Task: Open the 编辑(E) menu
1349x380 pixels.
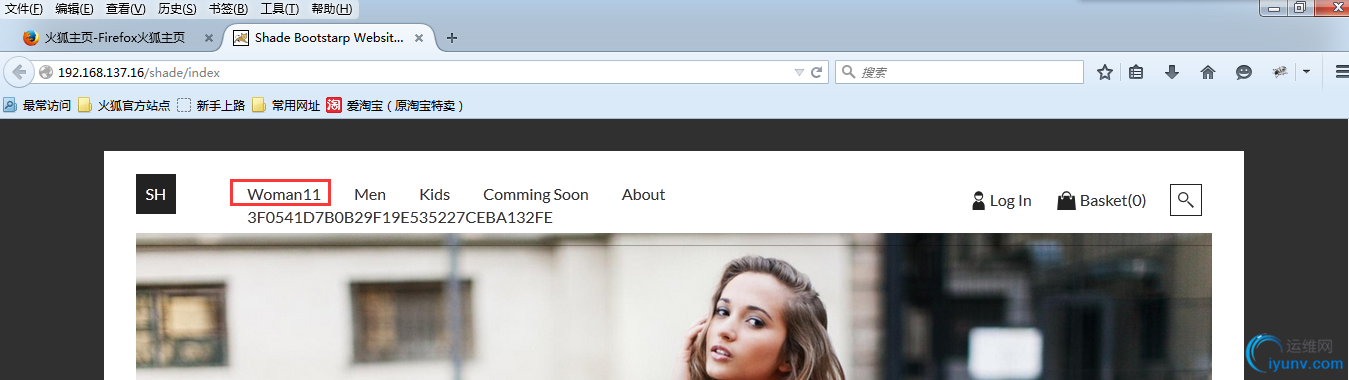Action: point(74,9)
